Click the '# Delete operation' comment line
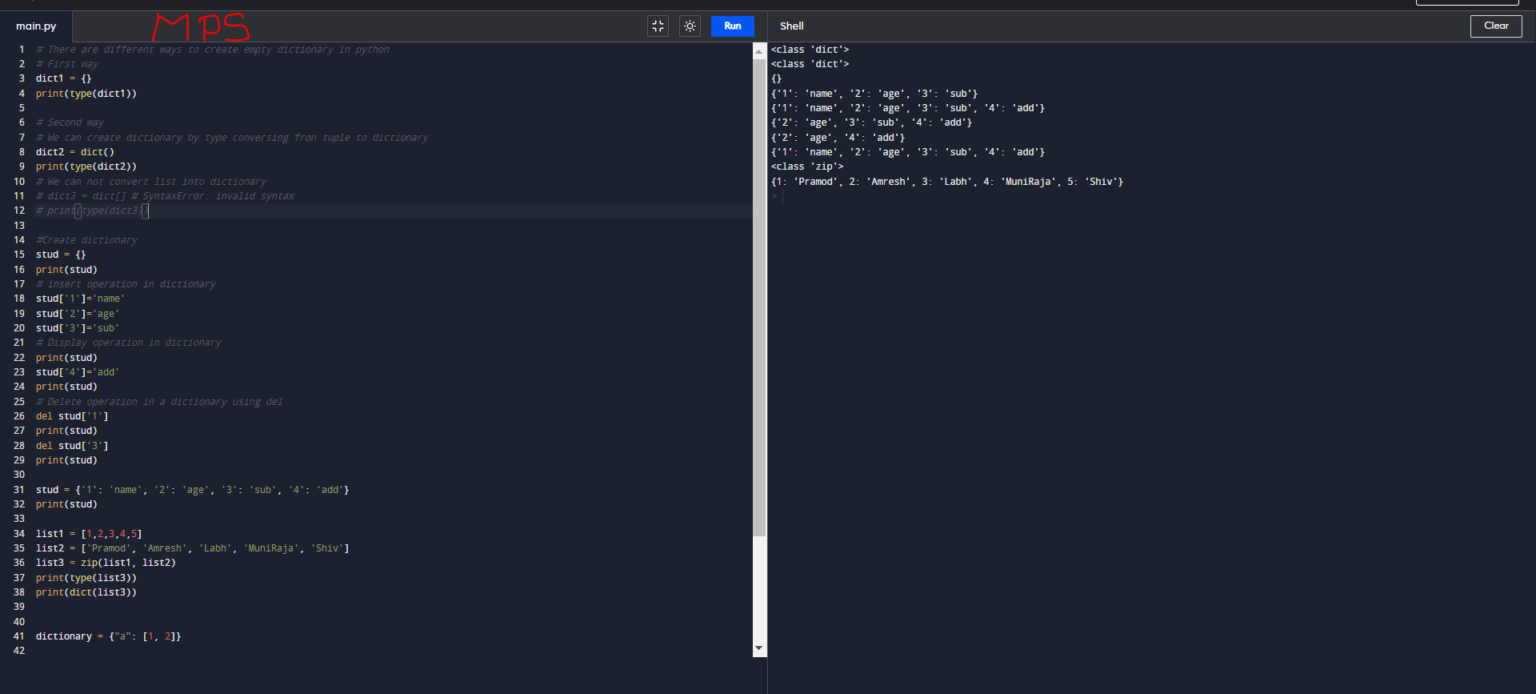Viewport: 1536px width, 694px height. (159, 402)
